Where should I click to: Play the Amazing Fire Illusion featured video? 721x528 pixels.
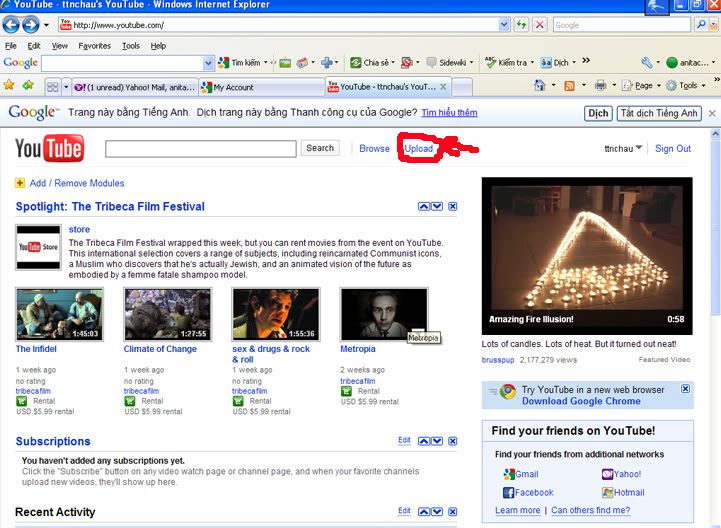[x=587, y=256]
